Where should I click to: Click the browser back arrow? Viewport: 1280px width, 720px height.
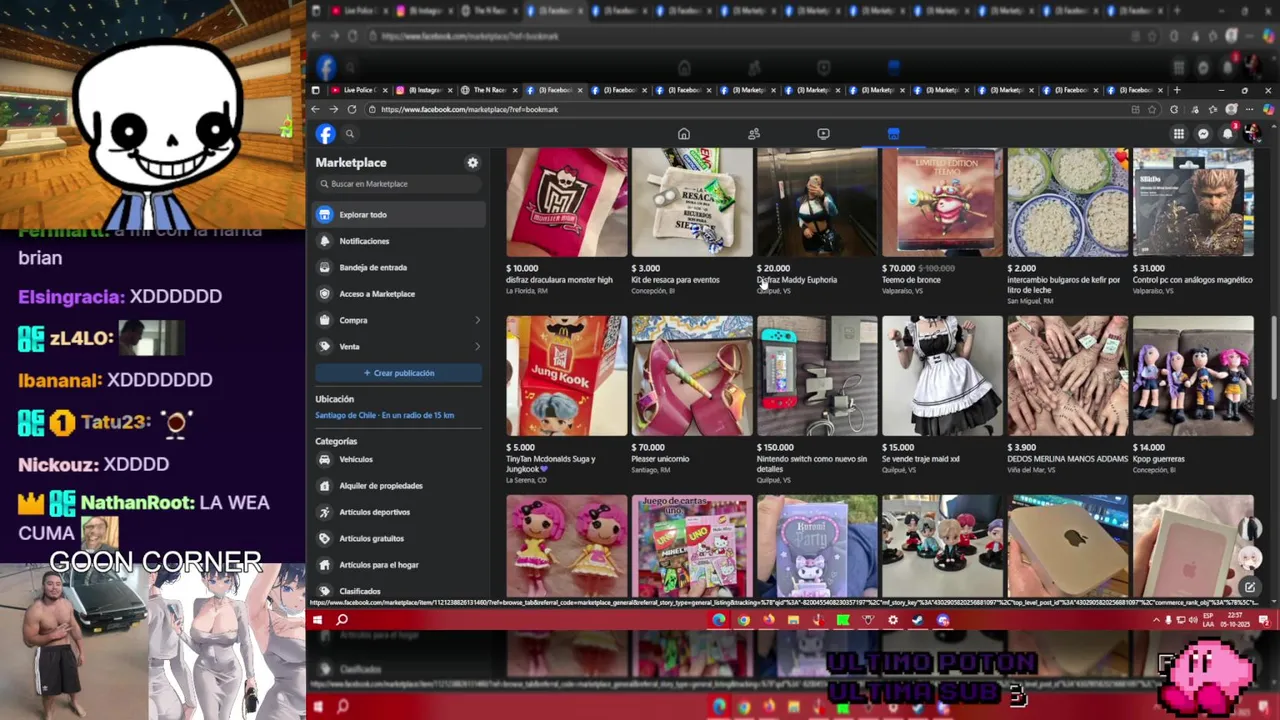[316, 109]
